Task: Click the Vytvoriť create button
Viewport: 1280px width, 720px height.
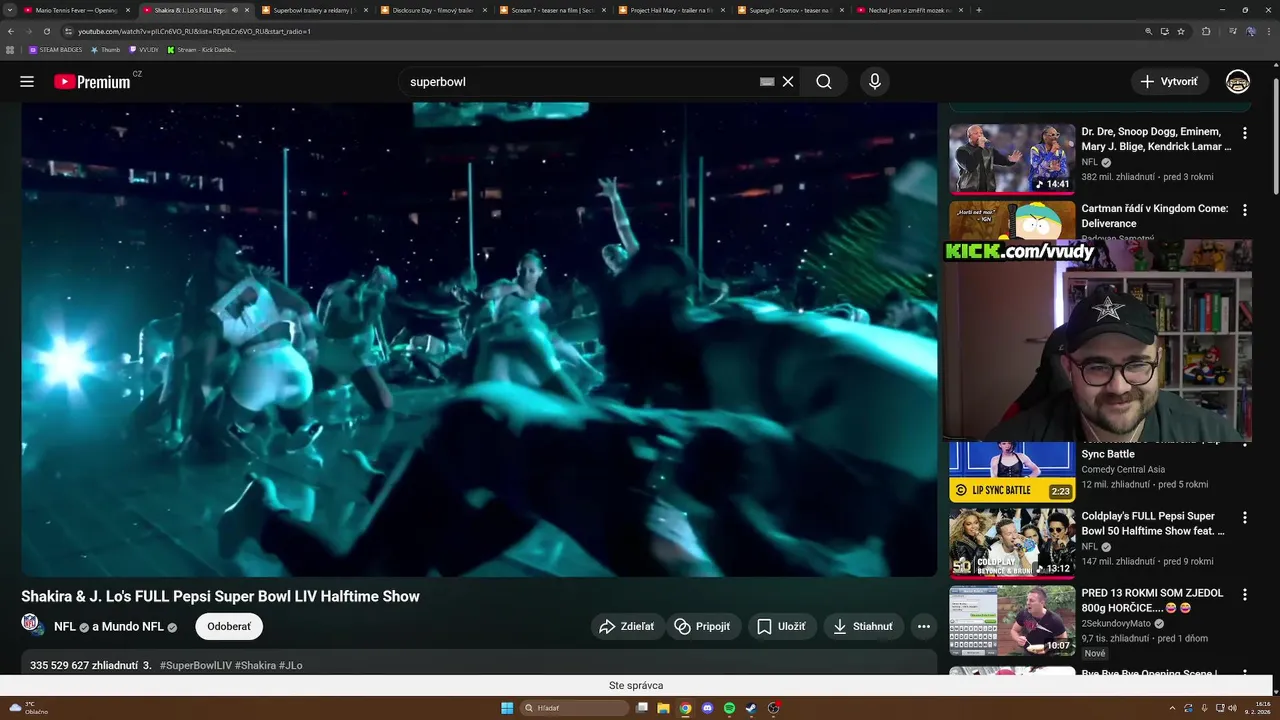Action: pos(1169,82)
